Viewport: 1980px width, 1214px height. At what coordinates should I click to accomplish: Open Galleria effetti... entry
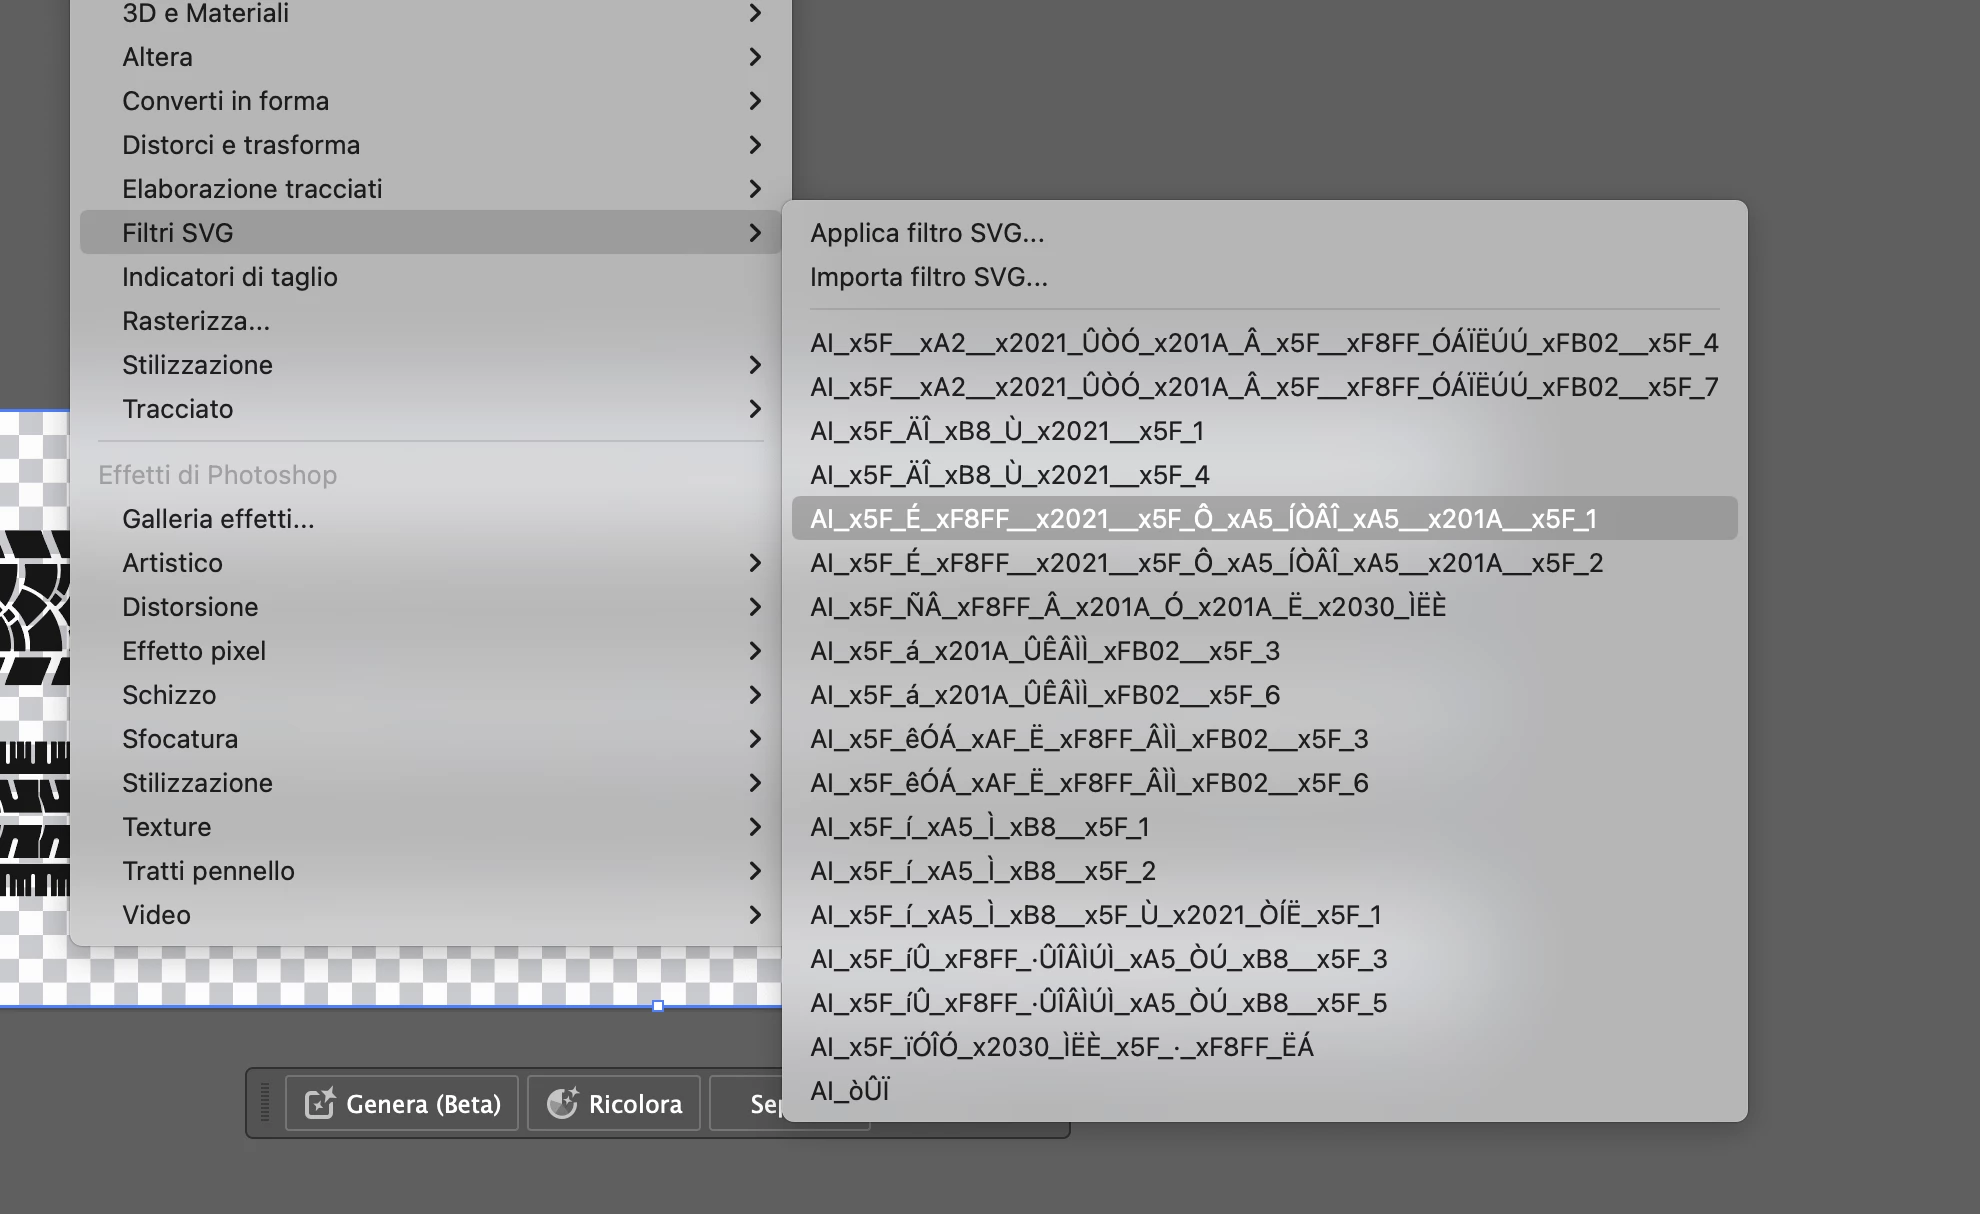(x=218, y=519)
